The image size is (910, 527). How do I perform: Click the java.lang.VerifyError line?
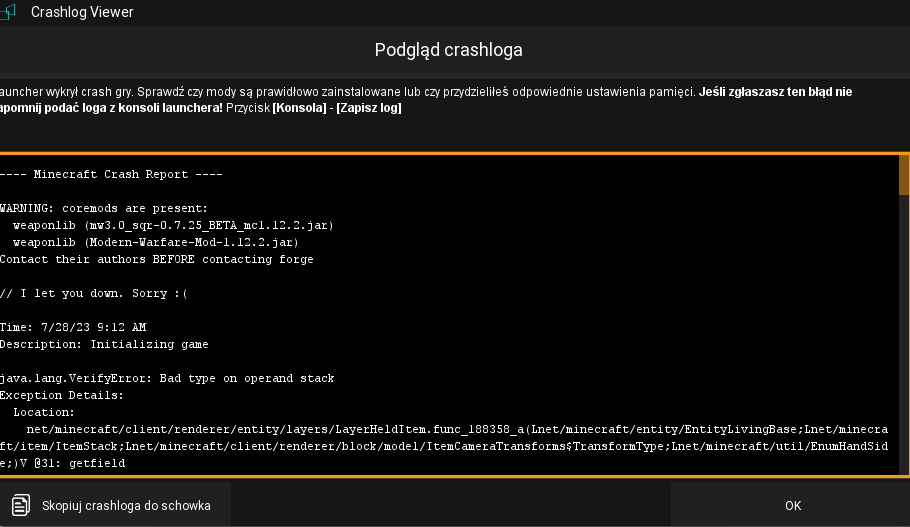167,378
